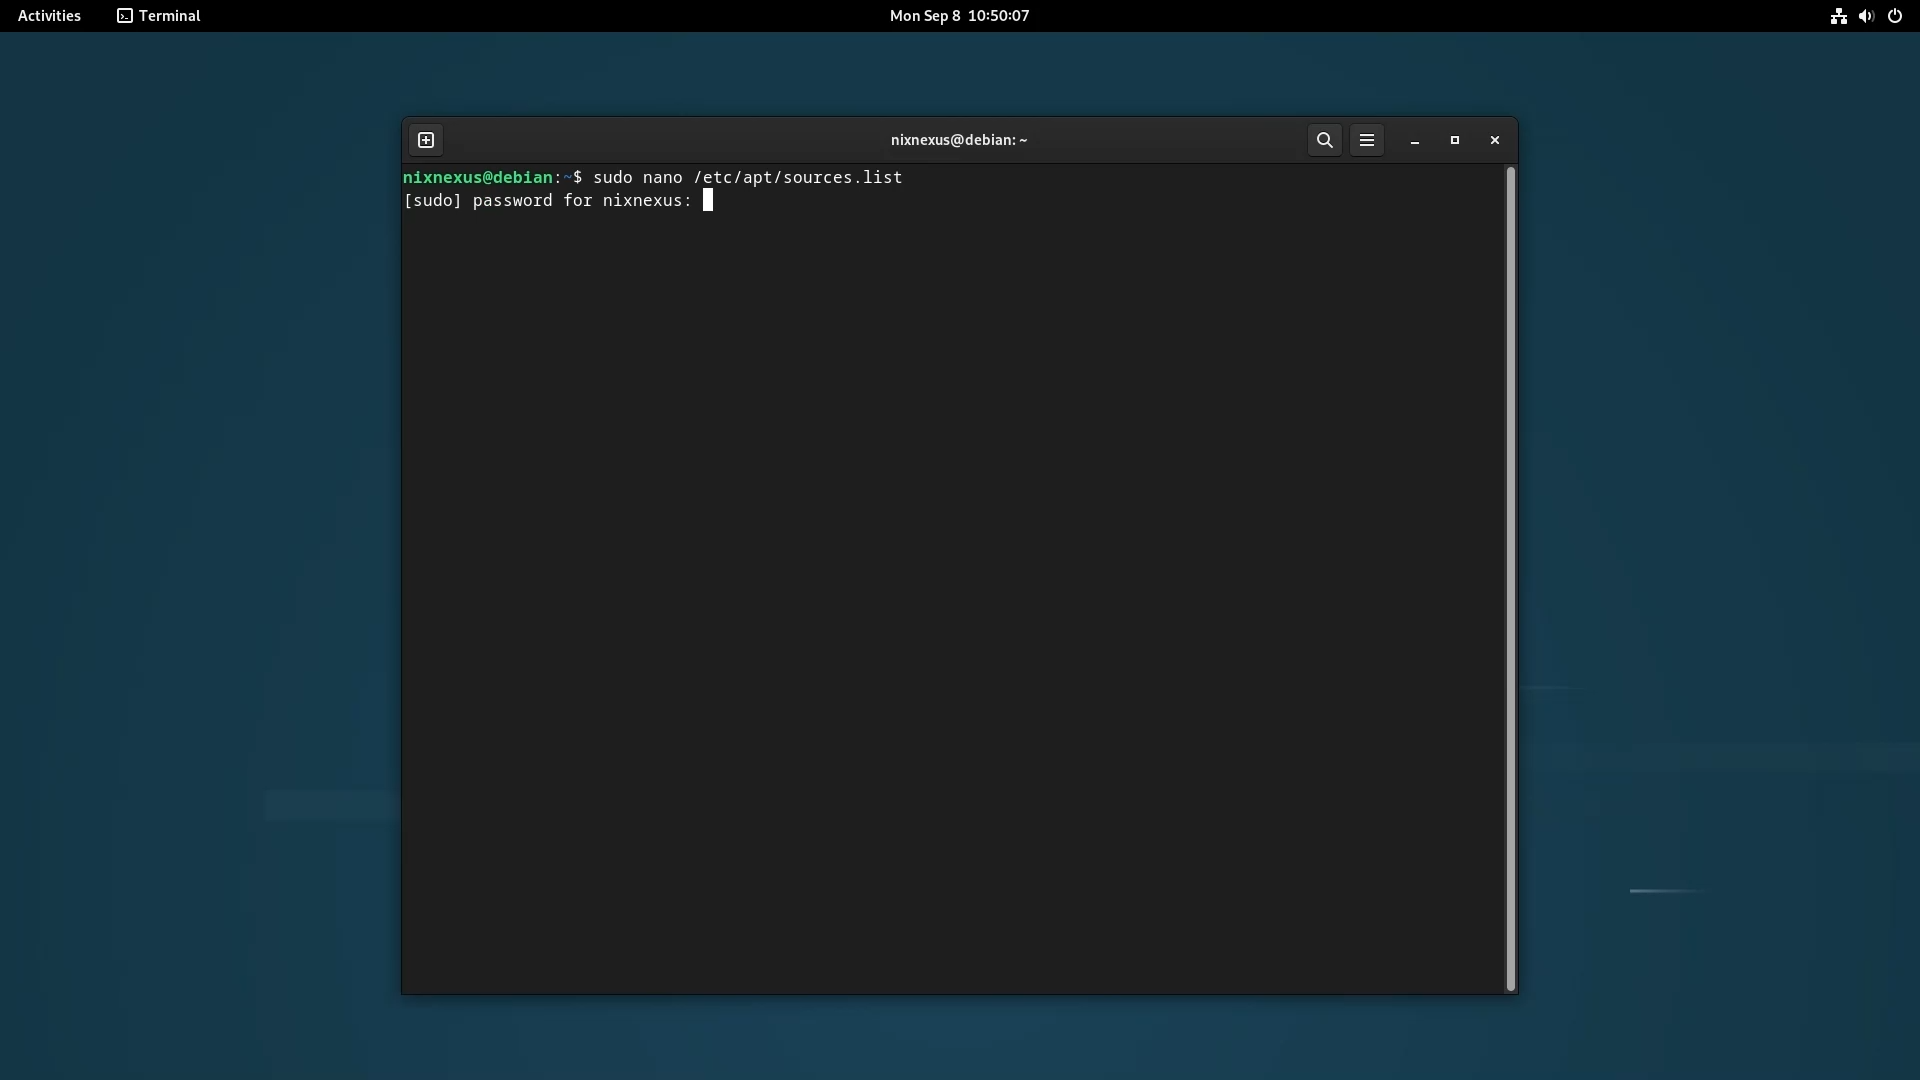
Task: Open the clock and calendar panel
Action: [959, 16]
